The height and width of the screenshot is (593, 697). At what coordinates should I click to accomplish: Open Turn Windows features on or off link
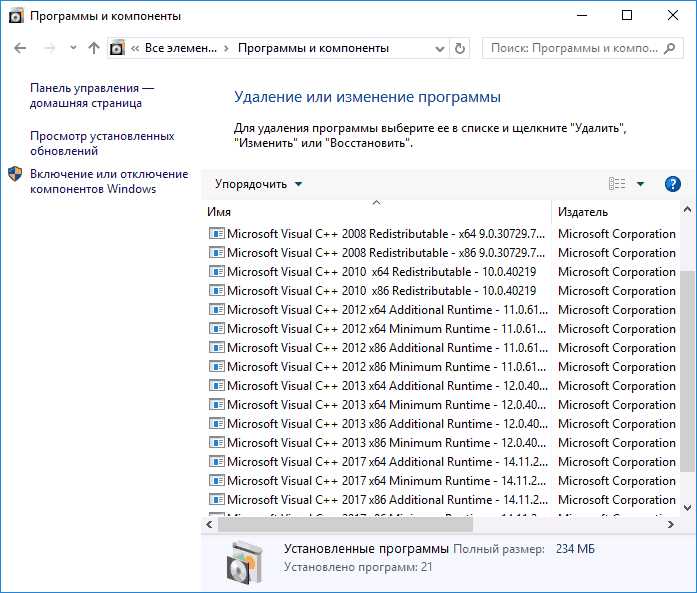click(x=109, y=181)
